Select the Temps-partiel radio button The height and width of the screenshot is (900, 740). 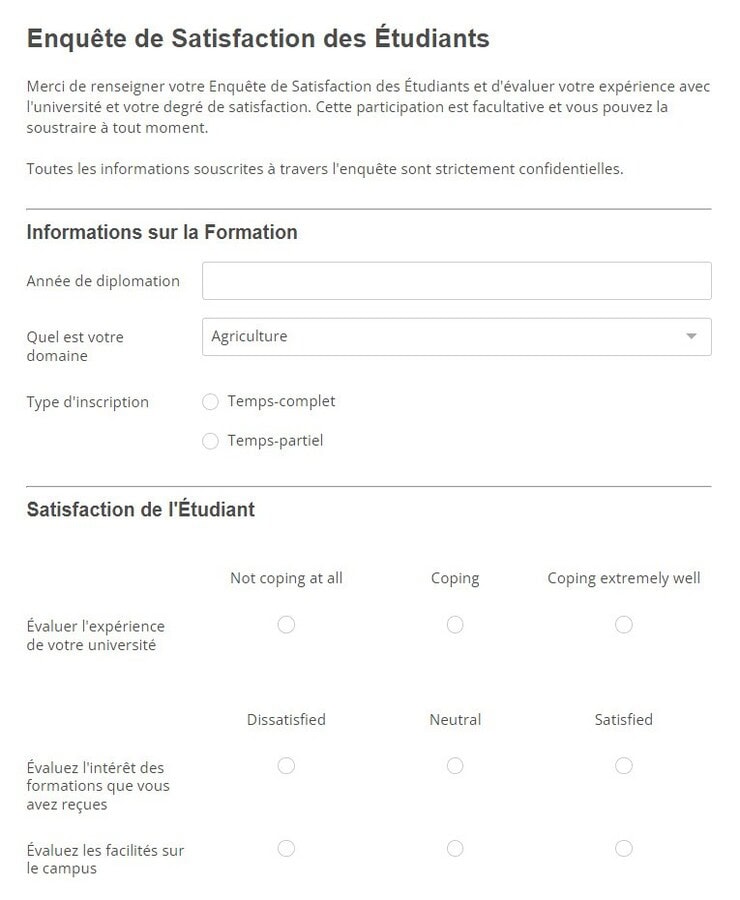tap(210, 441)
